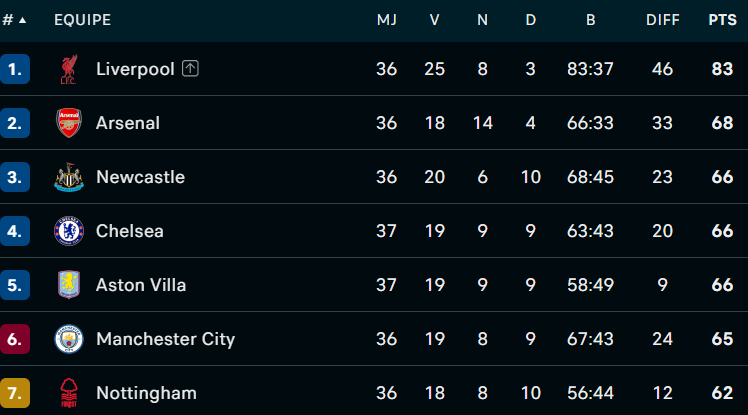This screenshot has width=748, height=415.
Task: Open the Manchester City team link
Action: (x=165, y=339)
